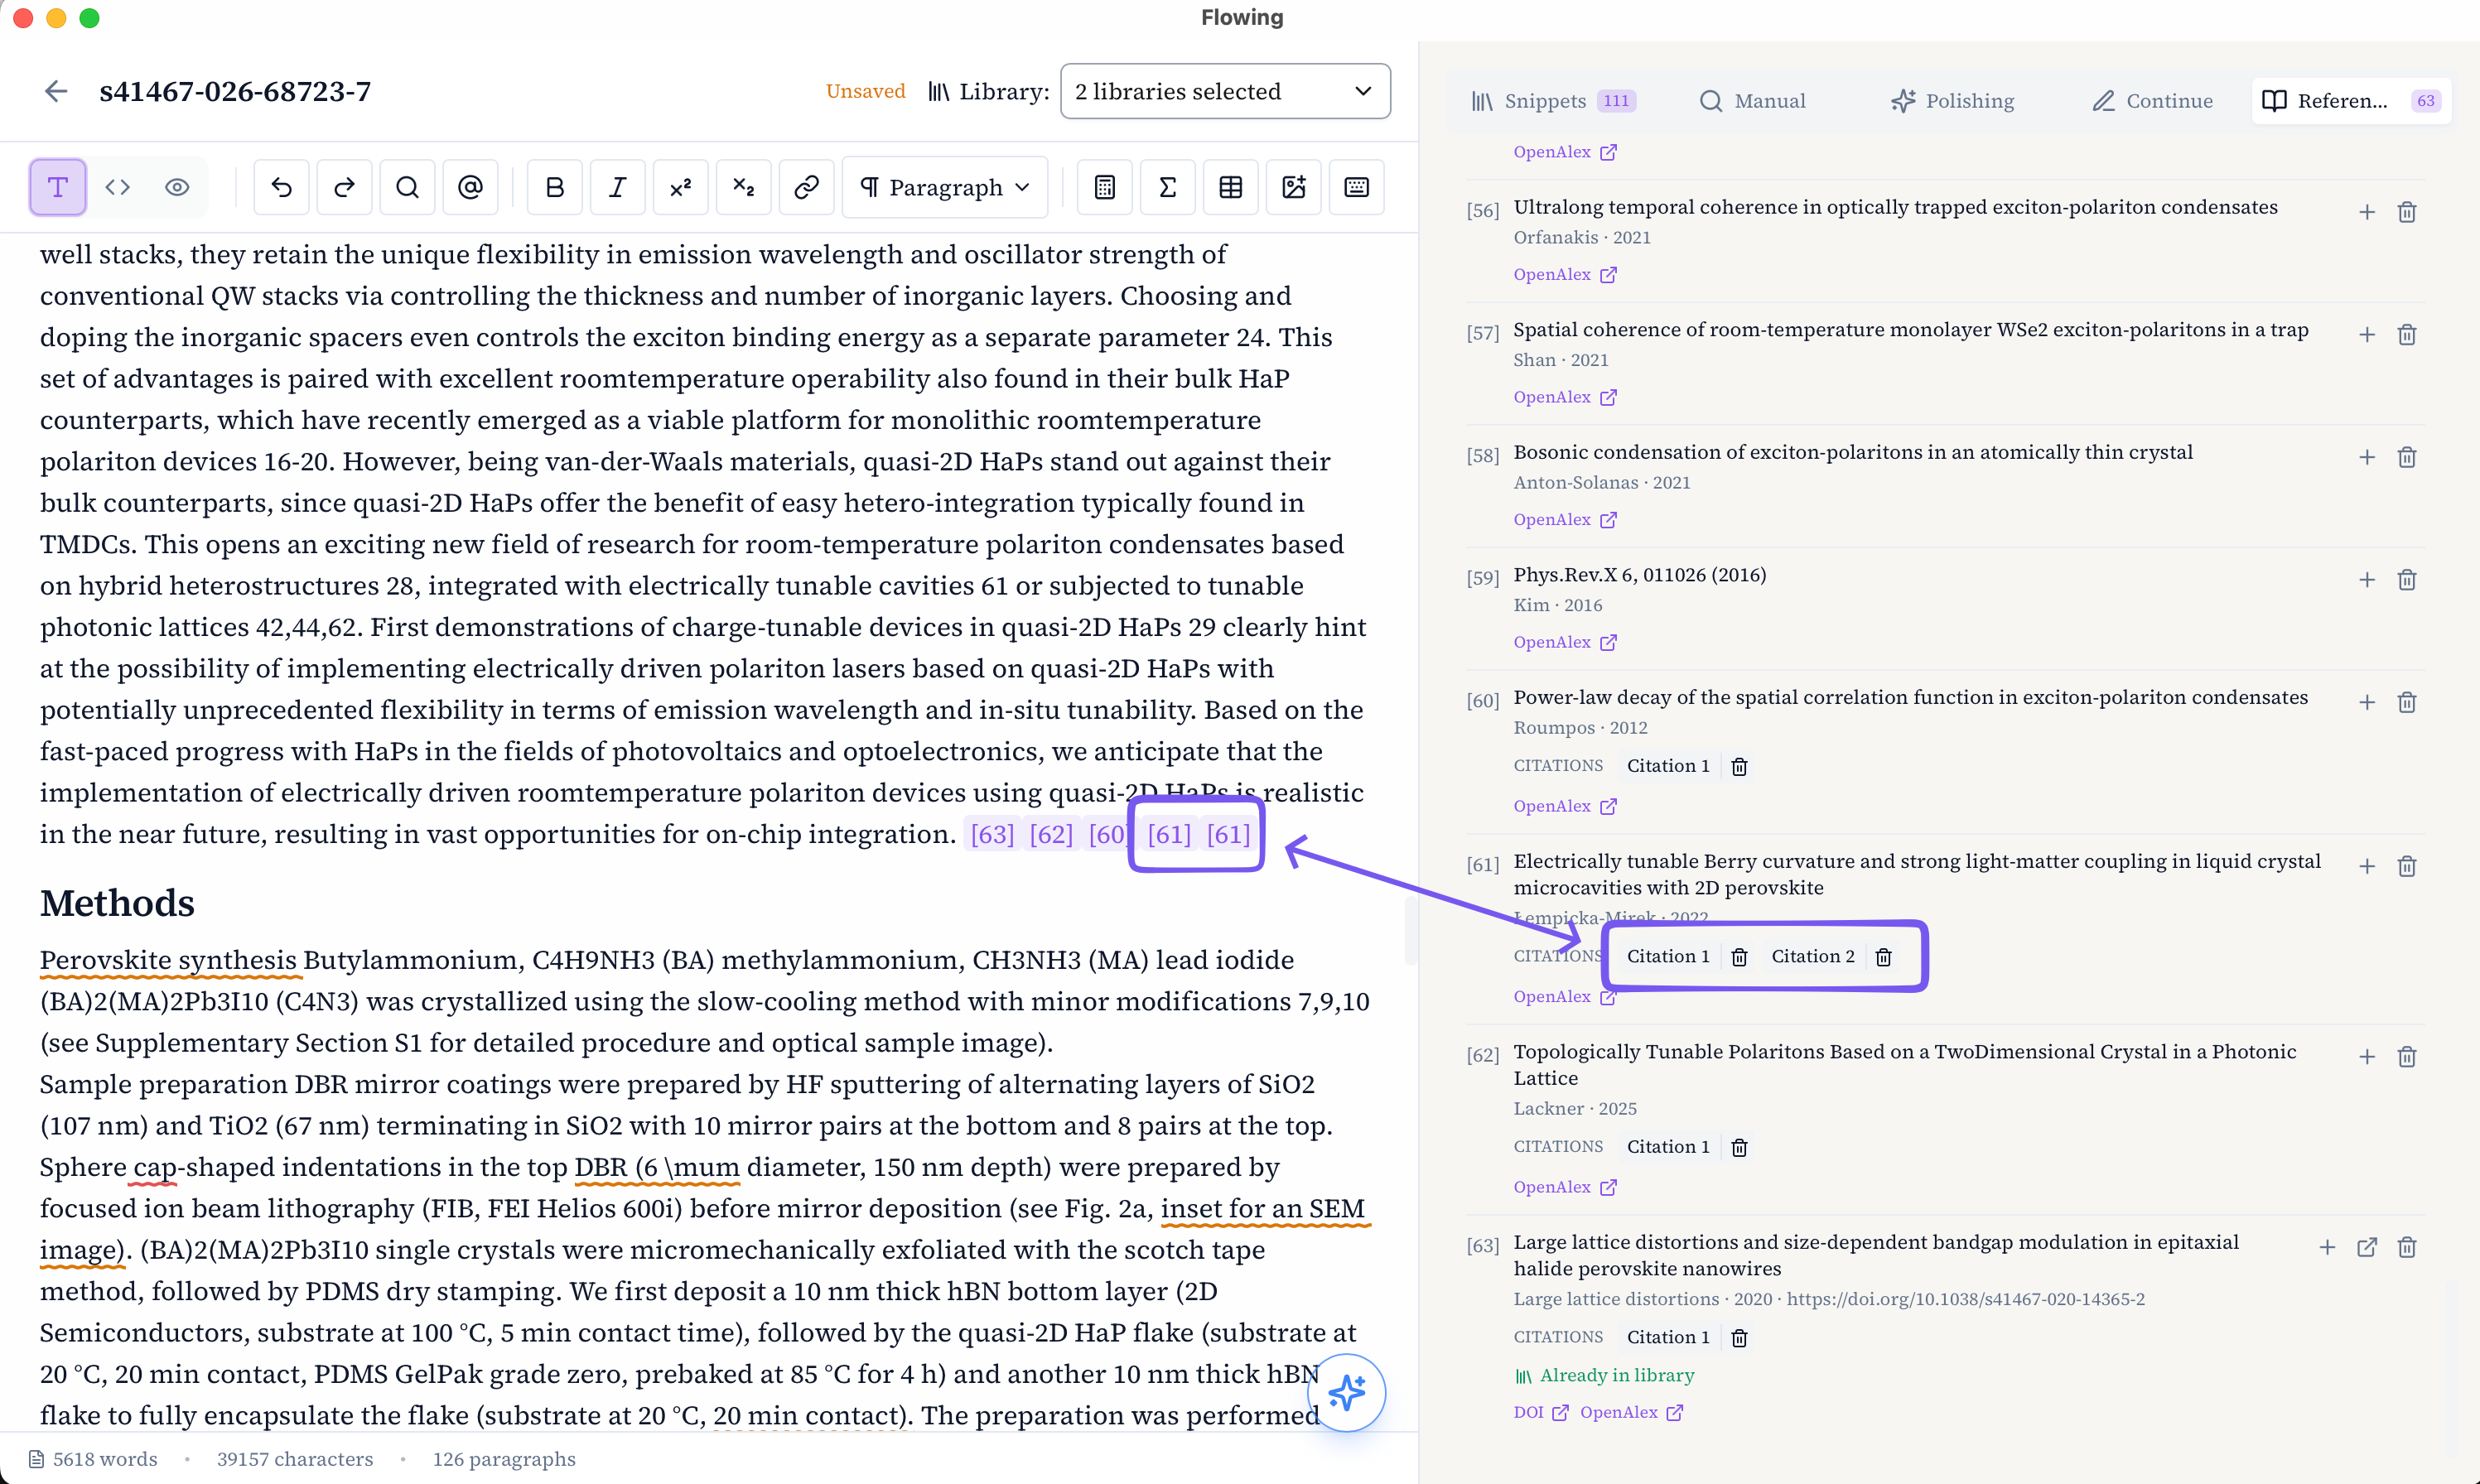Select Citation 2 of reference 61
Screen dimensions: 2480x1484
pyautogui.click(x=1813, y=956)
